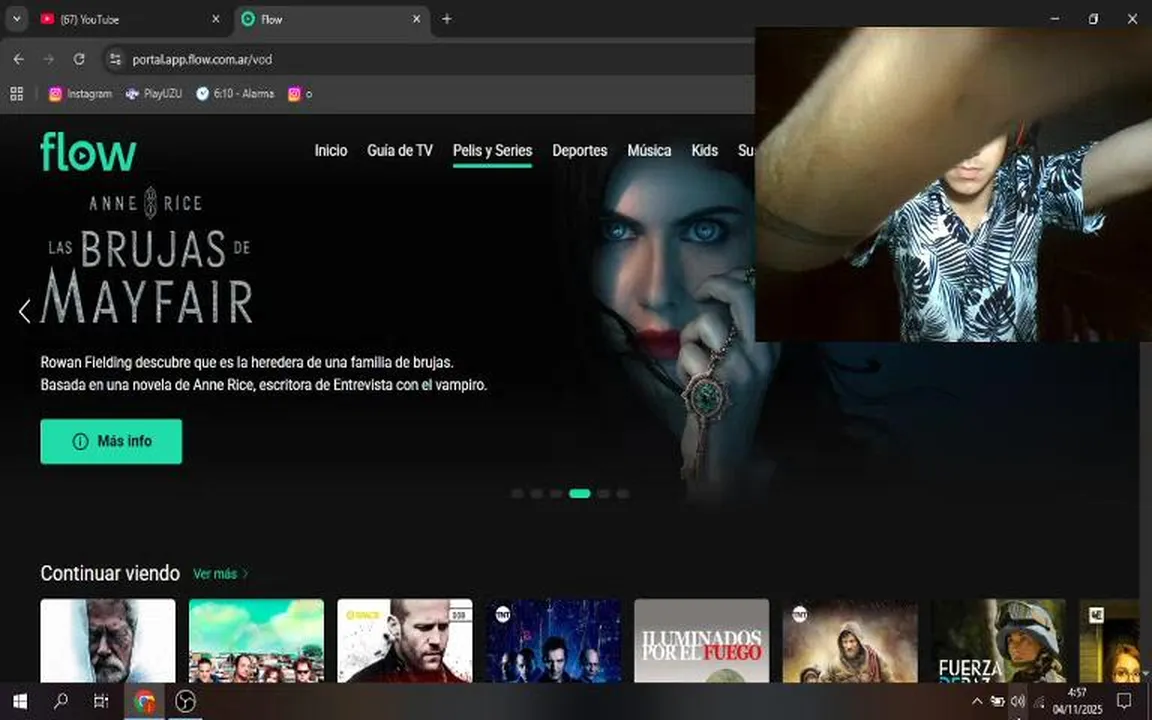Open the bald man Space thumbnail
Screen dimensions: 1152x720
pos(405,641)
